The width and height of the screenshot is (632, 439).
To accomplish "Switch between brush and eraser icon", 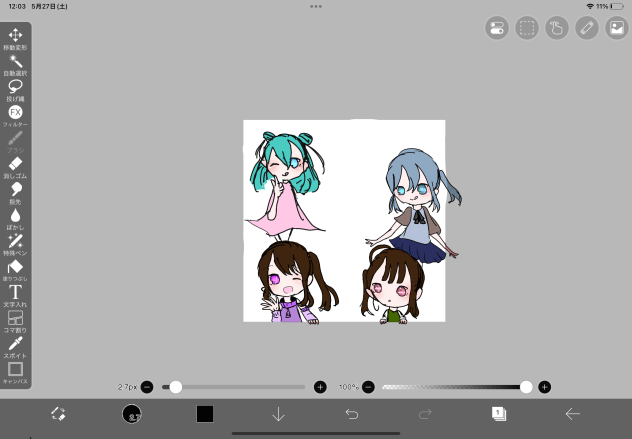I will (x=58, y=414).
